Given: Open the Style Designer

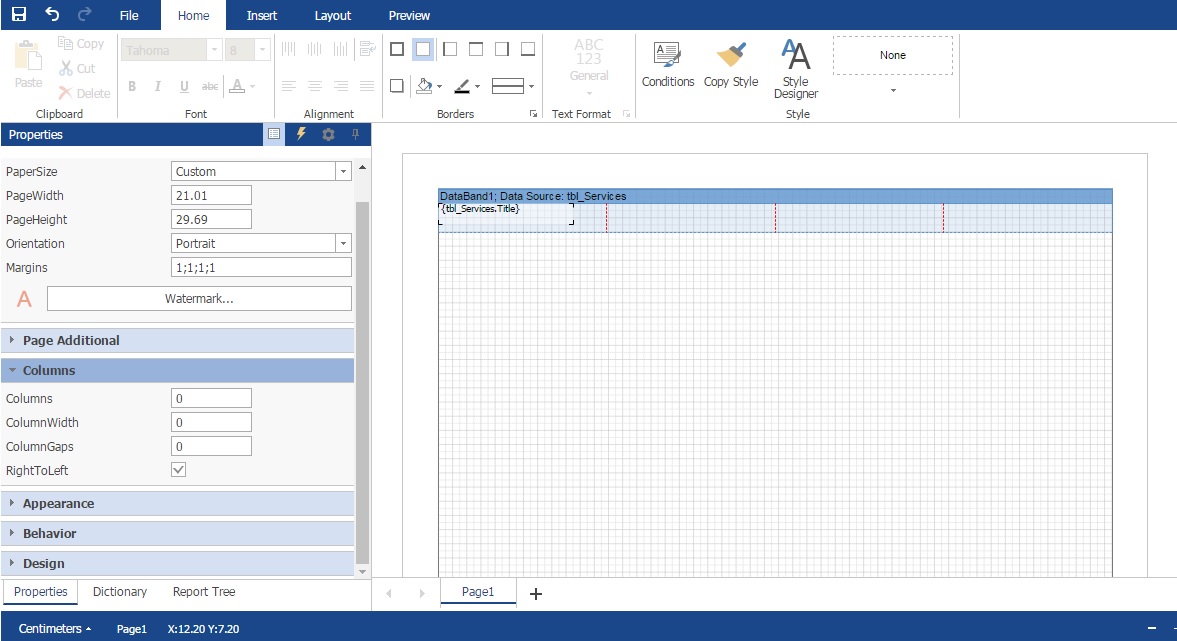Looking at the screenshot, I should point(796,69).
